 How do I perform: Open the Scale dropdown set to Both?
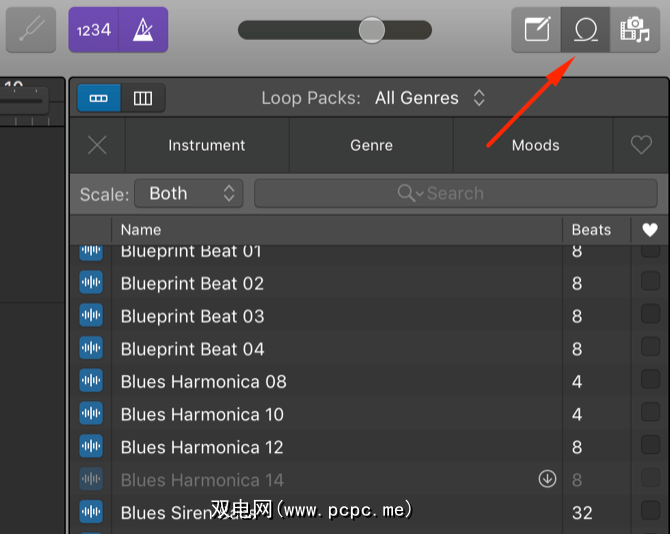pos(189,193)
